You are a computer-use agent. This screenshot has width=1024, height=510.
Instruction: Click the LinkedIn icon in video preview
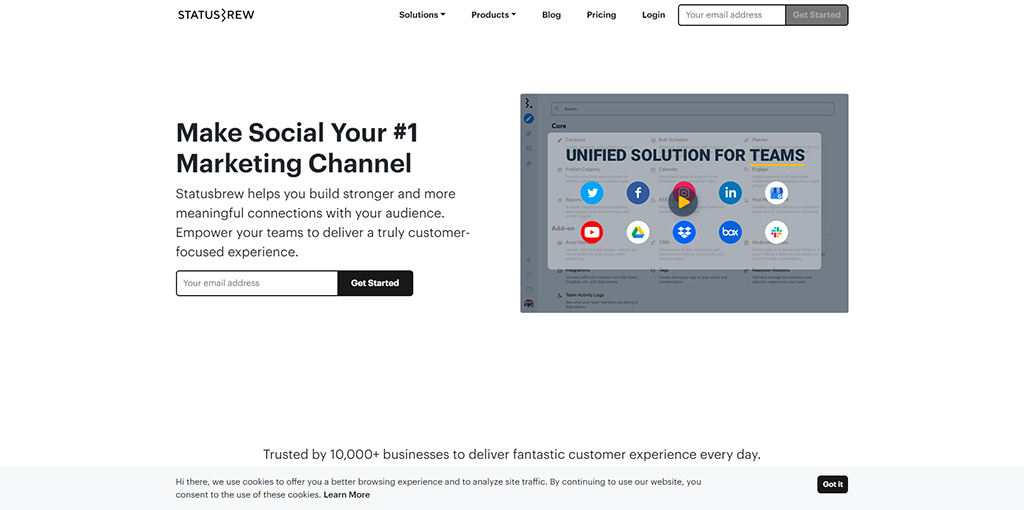(x=730, y=193)
